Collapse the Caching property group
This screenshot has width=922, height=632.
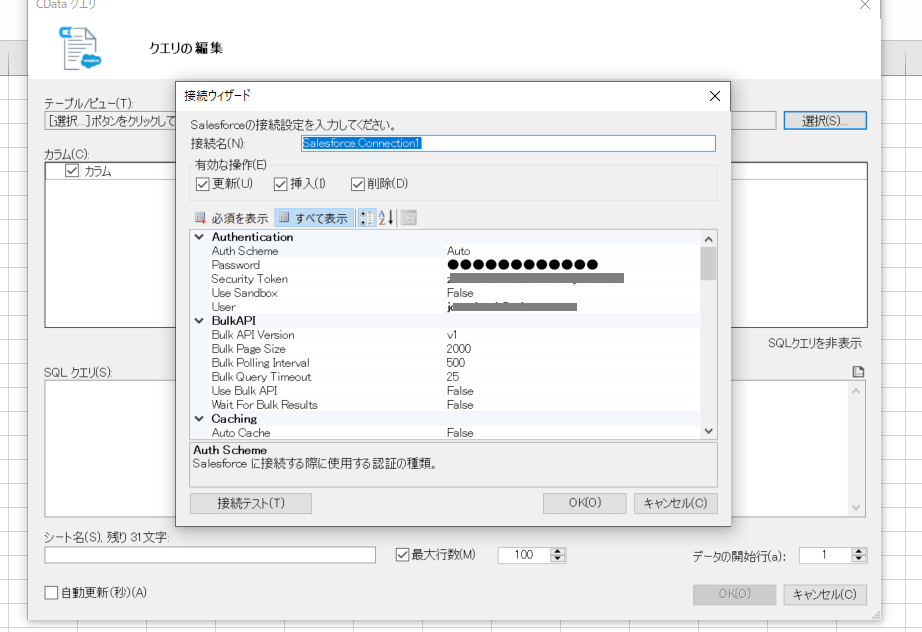tap(199, 419)
